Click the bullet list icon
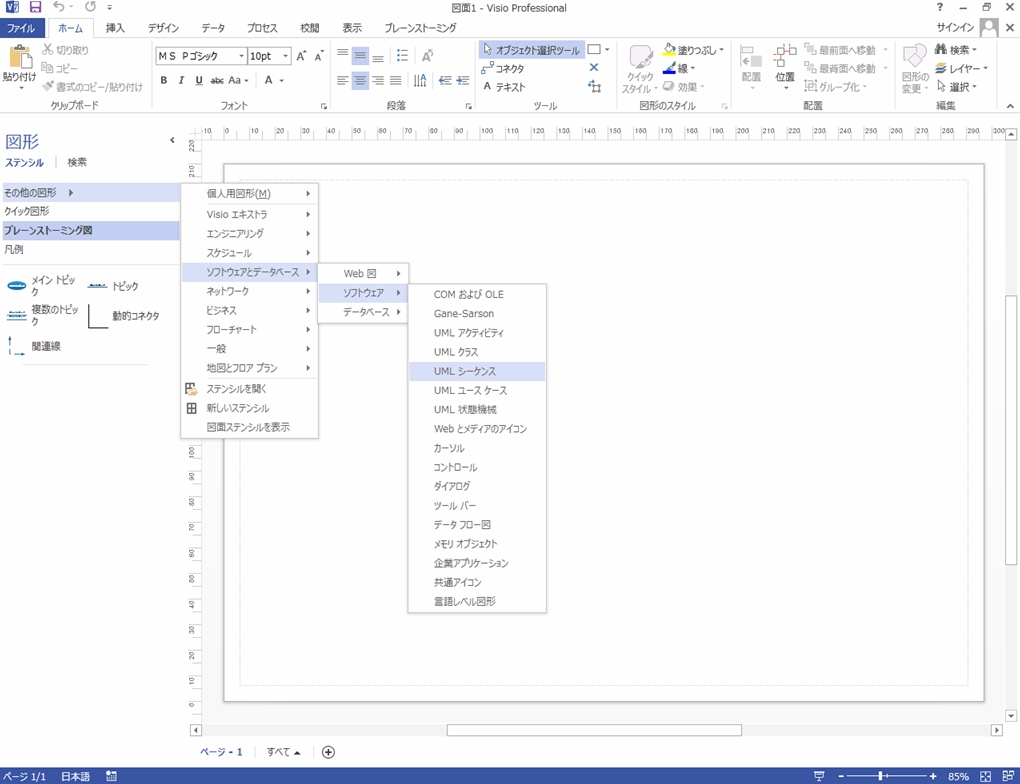 click(x=402, y=56)
